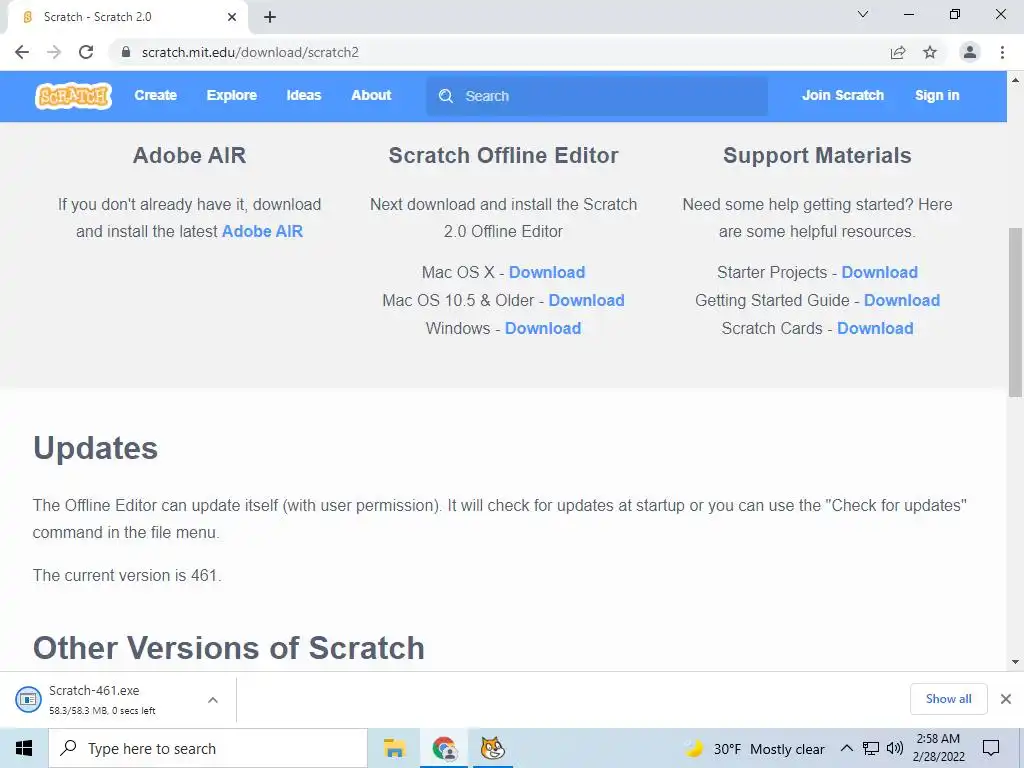The width and height of the screenshot is (1024, 768).
Task: Click the Scratch-461.exe file icon in download bar
Action: [28, 699]
